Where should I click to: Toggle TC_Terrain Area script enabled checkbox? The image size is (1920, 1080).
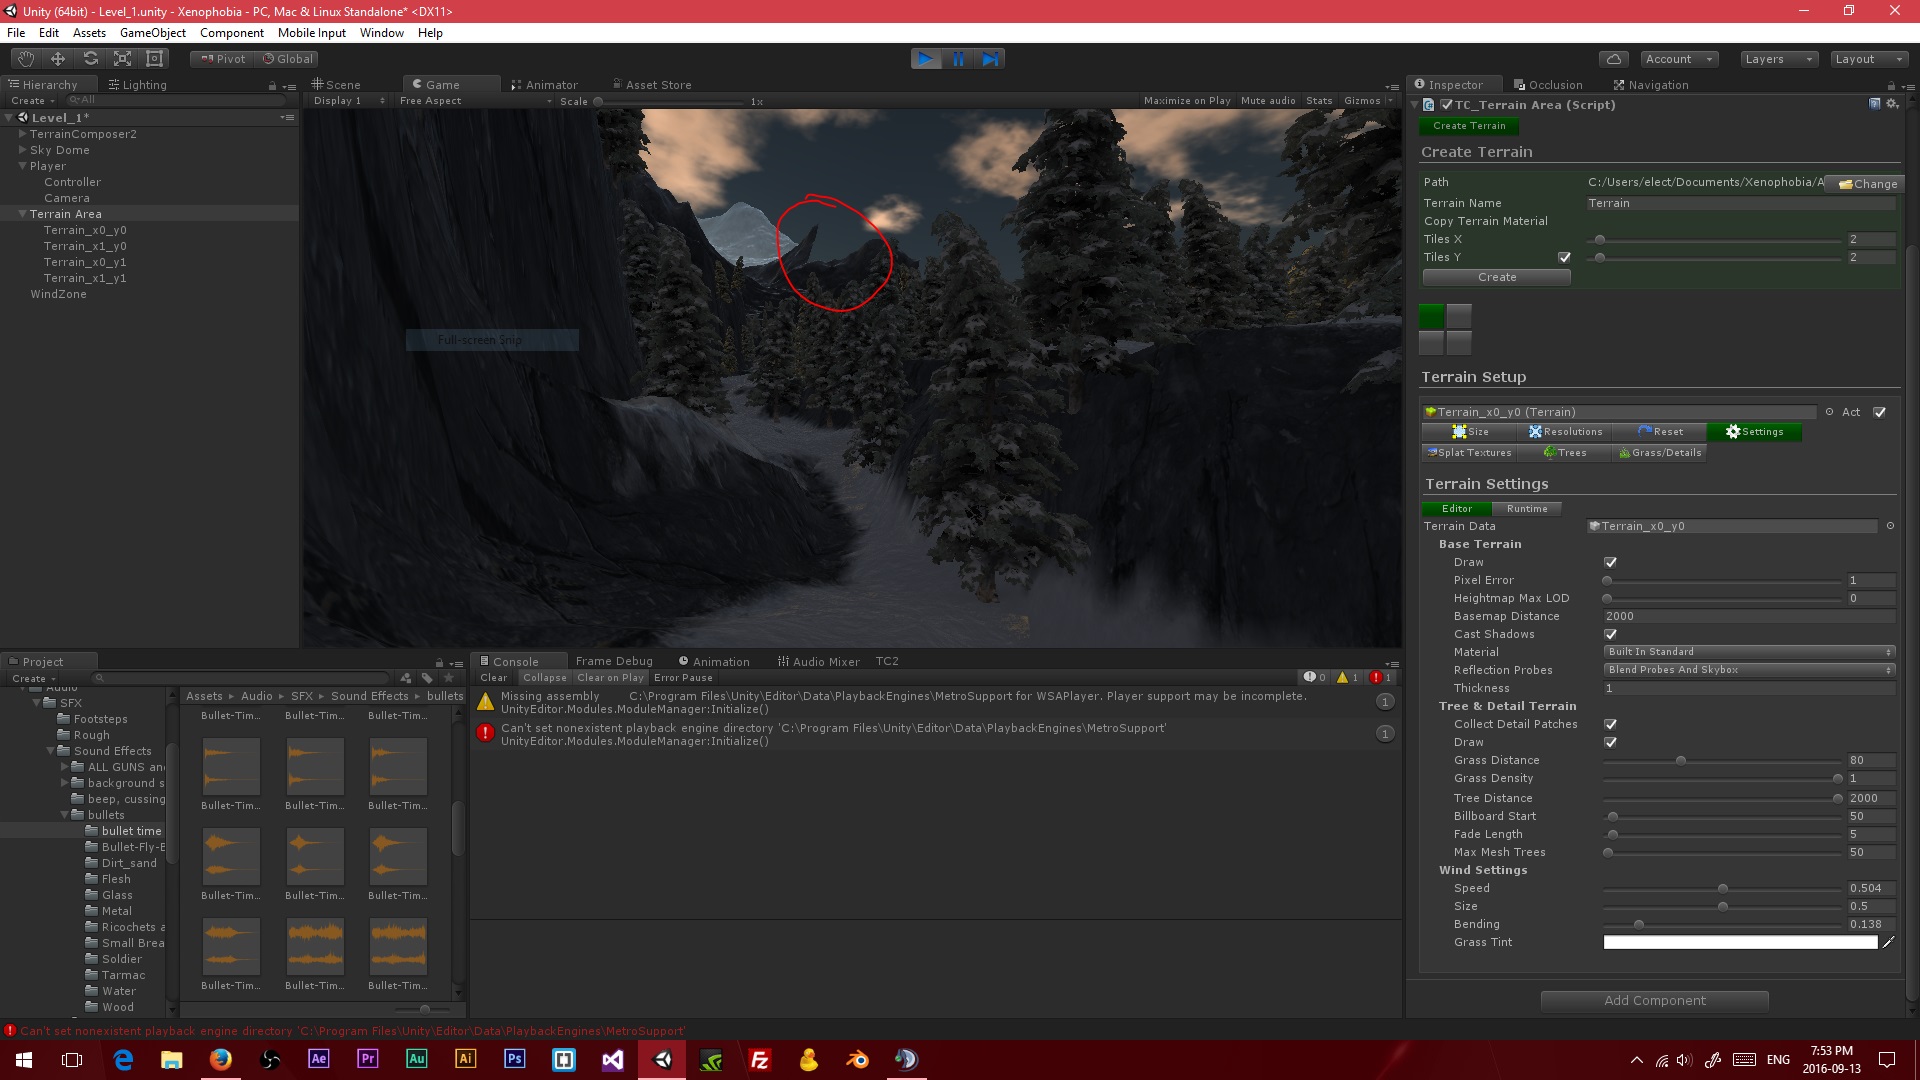click(1446, 105)
